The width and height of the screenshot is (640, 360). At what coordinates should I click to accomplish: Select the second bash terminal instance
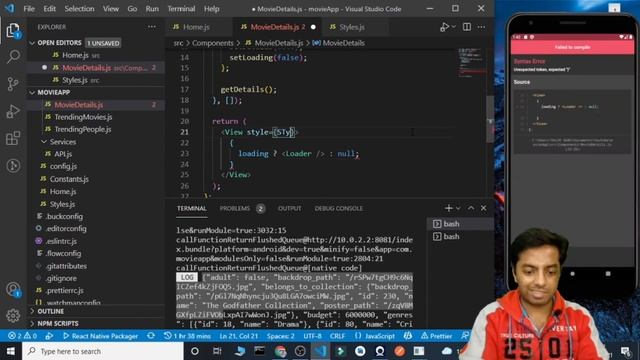point(460,236)
